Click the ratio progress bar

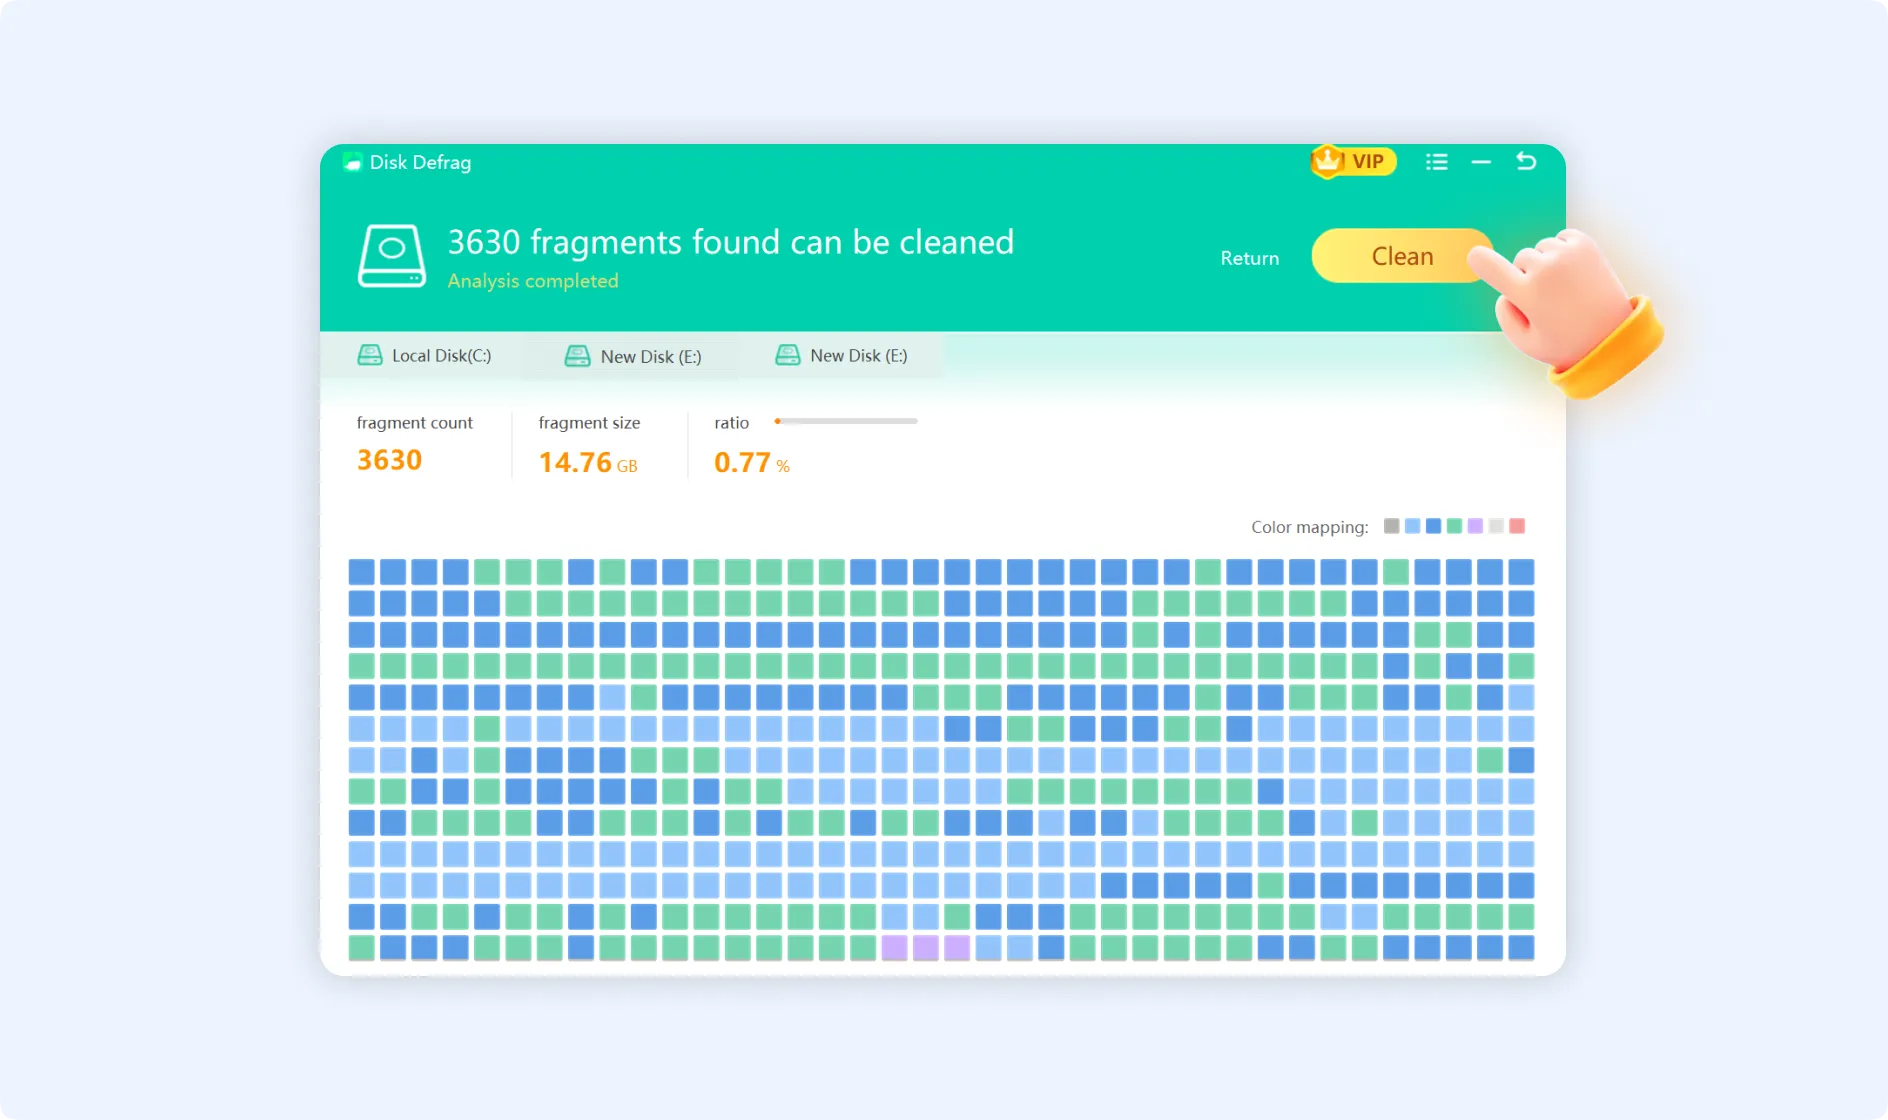845,421
